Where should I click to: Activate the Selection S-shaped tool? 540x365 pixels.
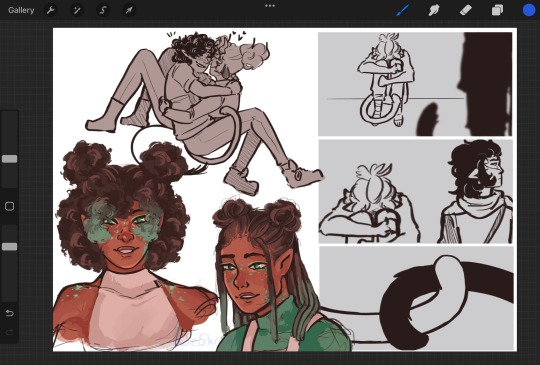[x=103, y=10]
